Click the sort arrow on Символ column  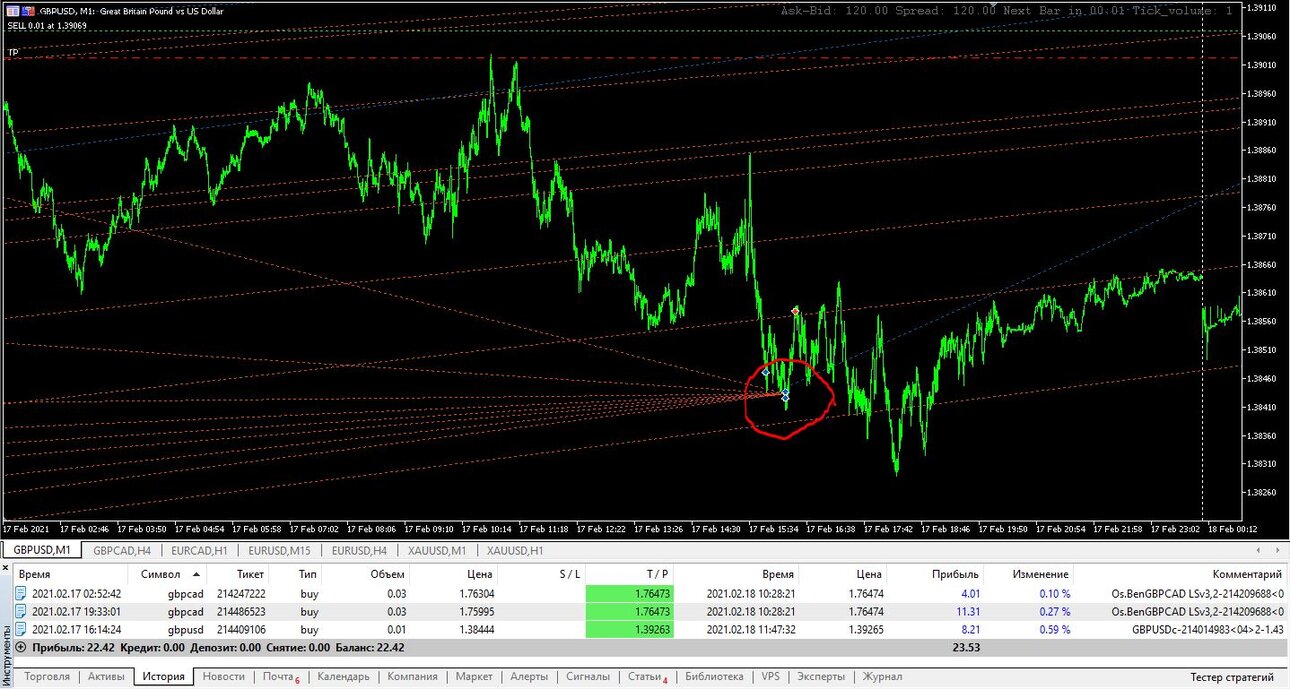pyautogui.click(x=196, y=575)
